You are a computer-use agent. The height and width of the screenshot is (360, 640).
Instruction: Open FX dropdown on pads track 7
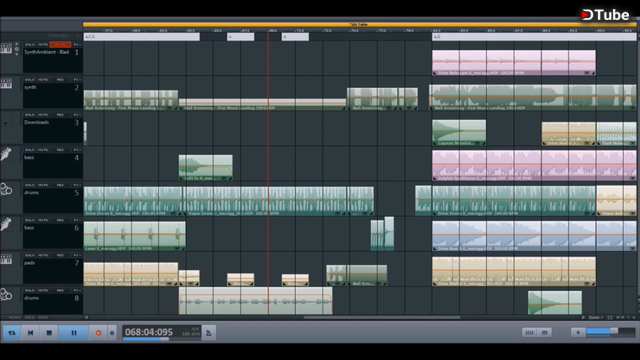point(77,255)
